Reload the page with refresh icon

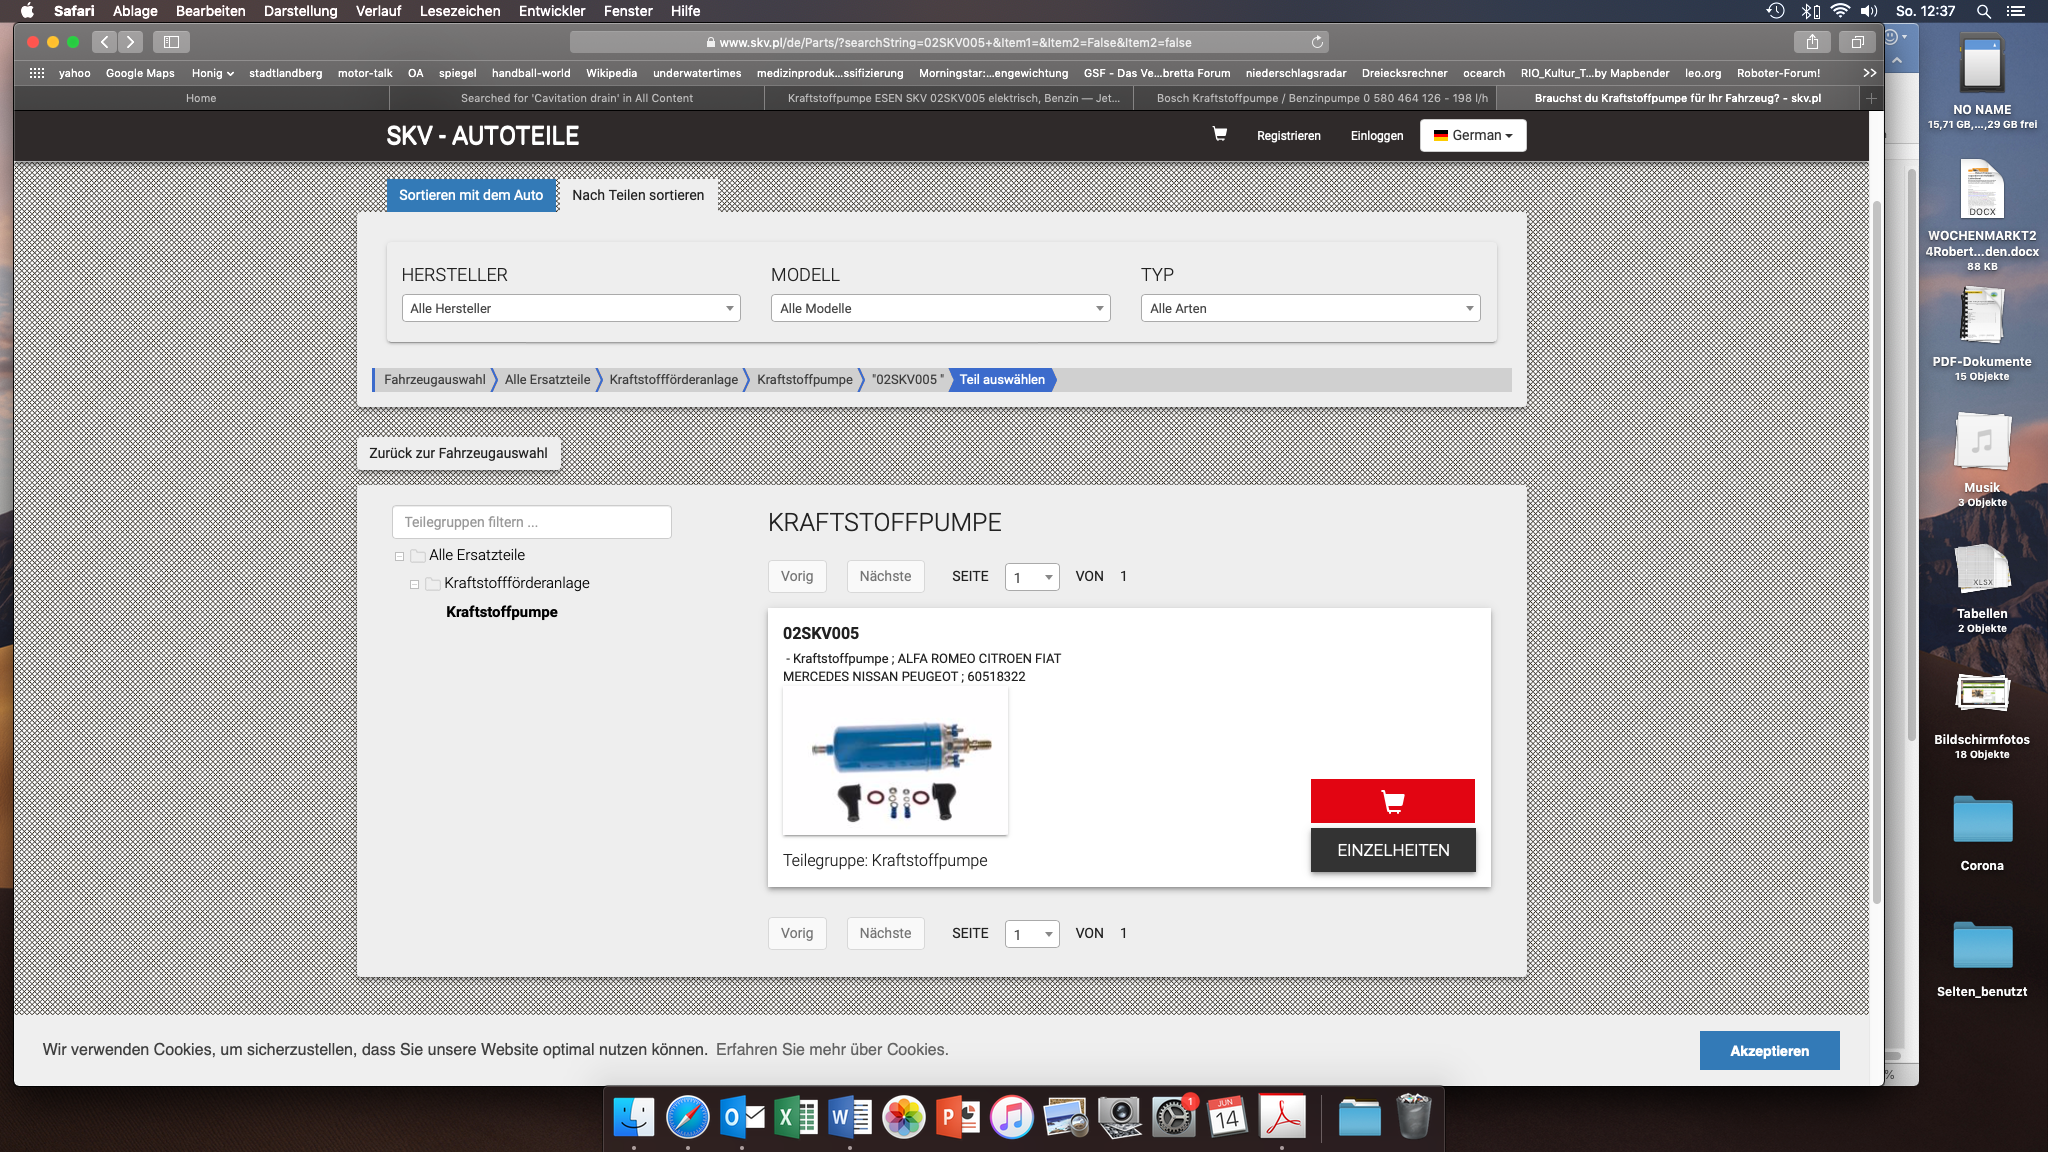1317,42
